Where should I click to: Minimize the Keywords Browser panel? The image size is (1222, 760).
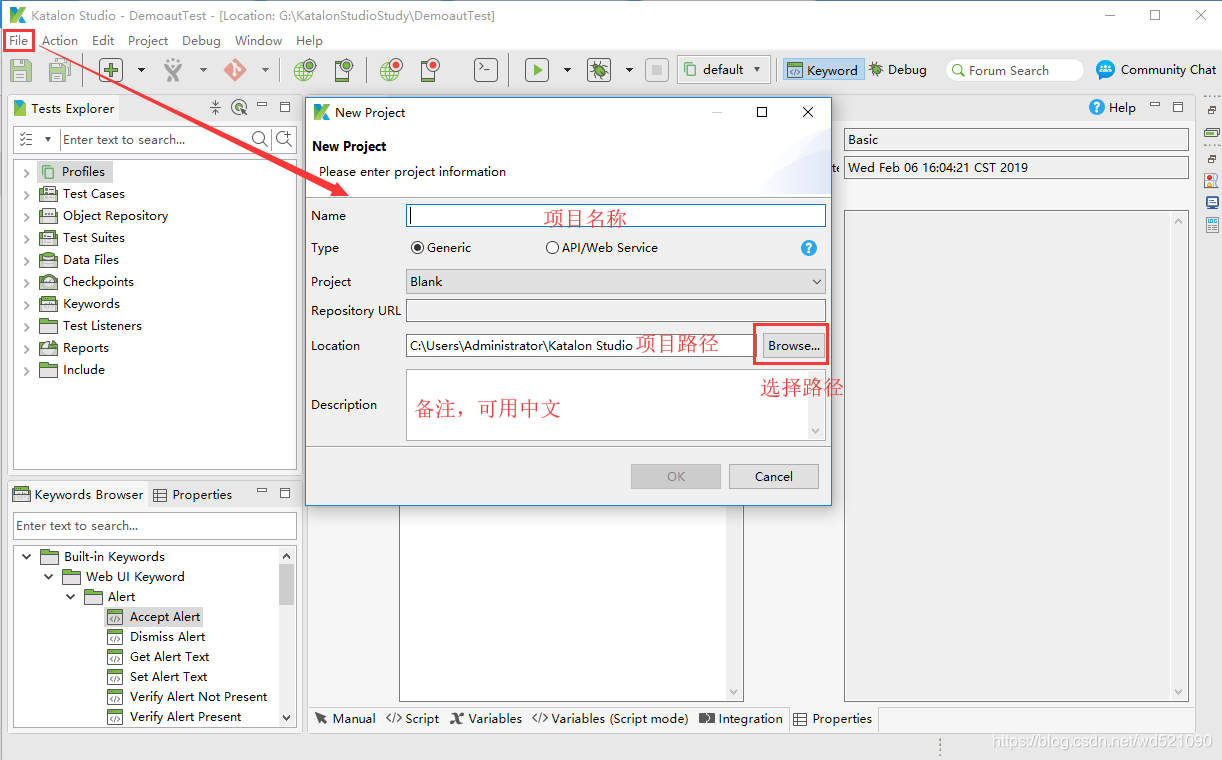pyautogui.click(x=262, y=491)
